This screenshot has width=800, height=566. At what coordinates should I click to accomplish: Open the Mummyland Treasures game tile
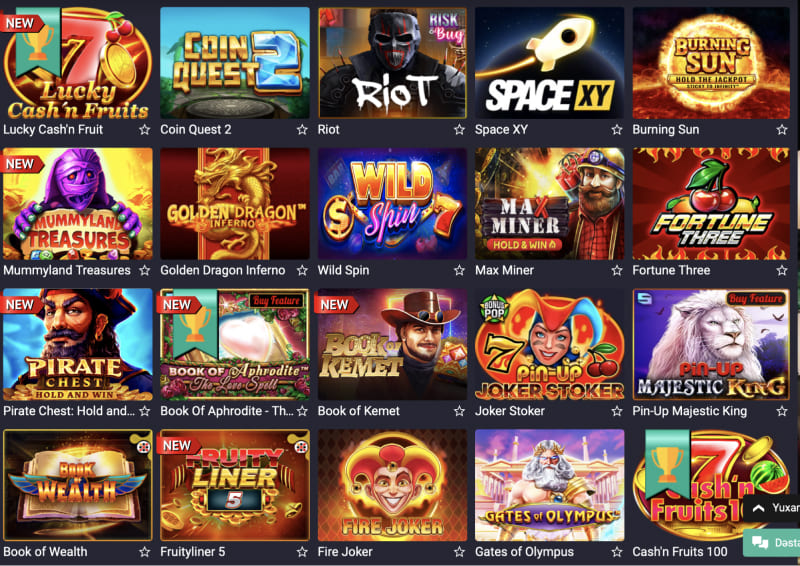tap(78, 204)
